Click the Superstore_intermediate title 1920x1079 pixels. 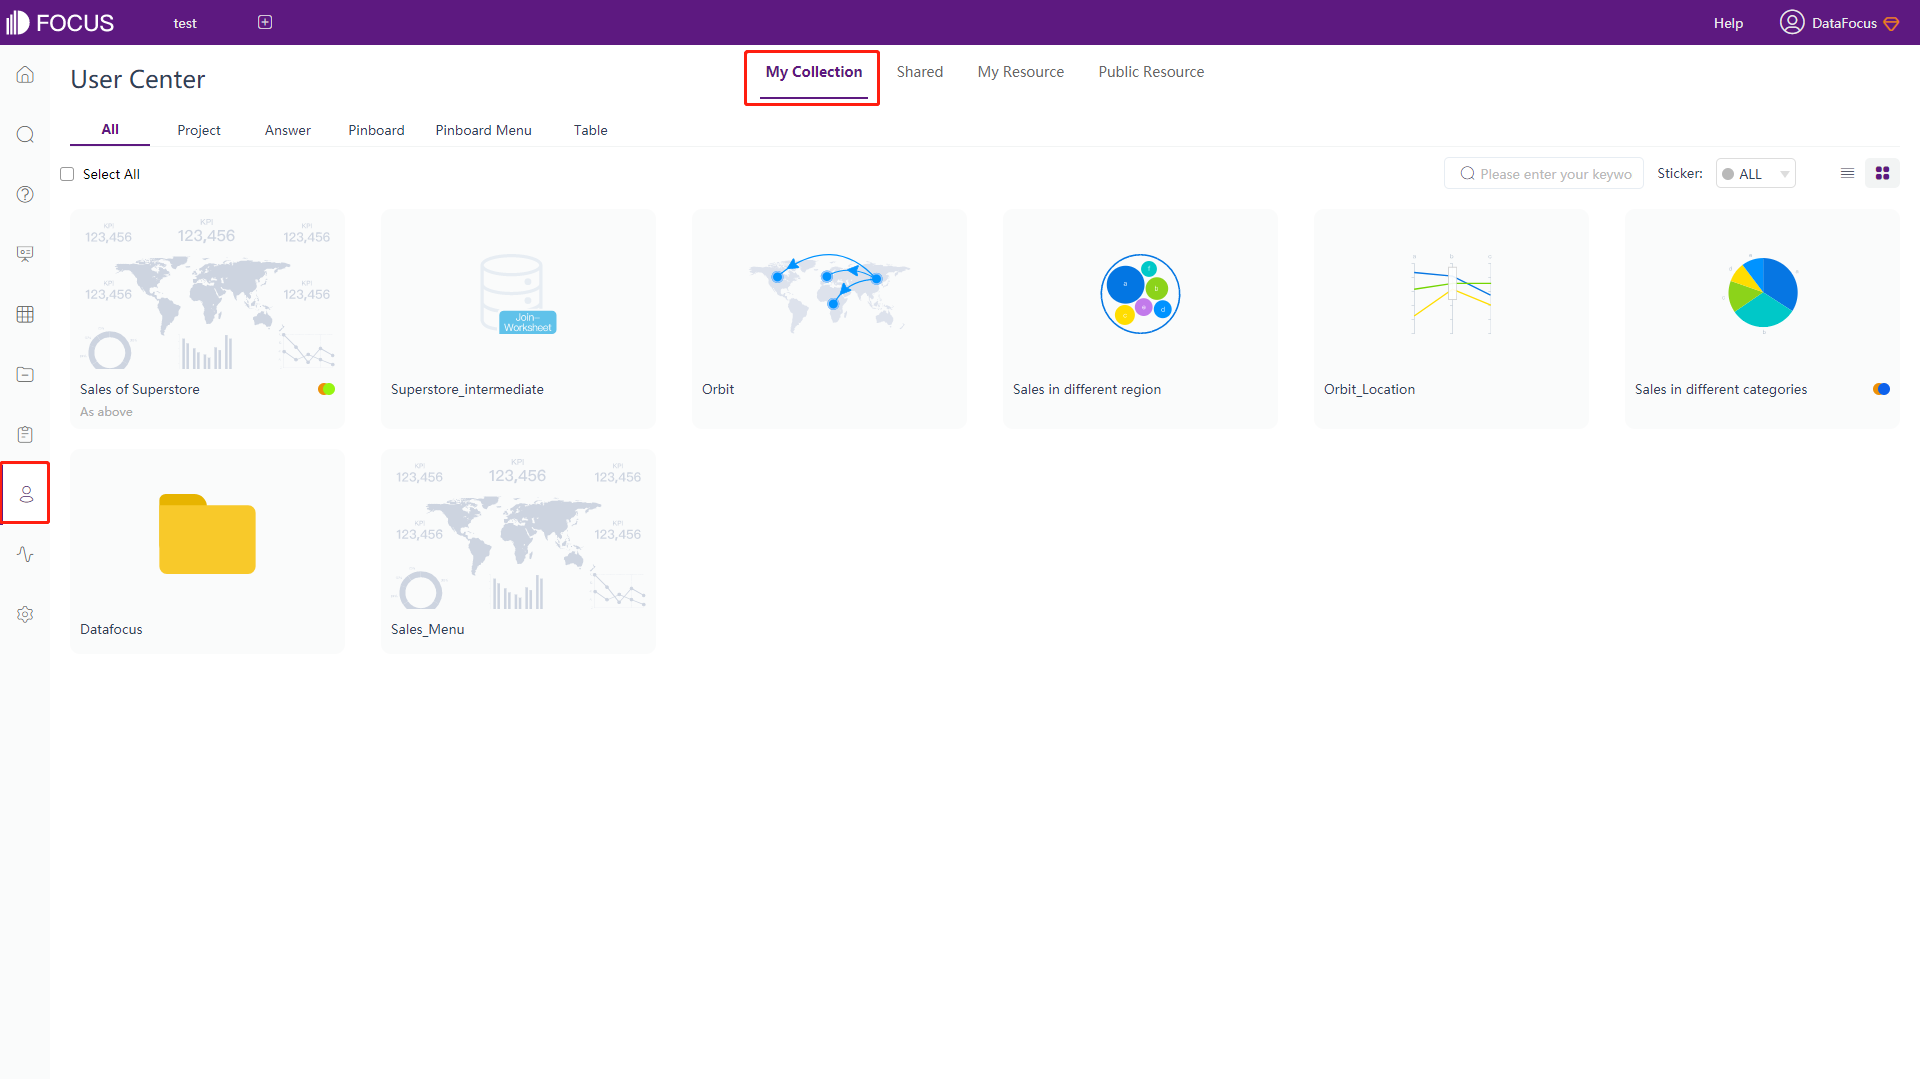(x=467, y=389)
